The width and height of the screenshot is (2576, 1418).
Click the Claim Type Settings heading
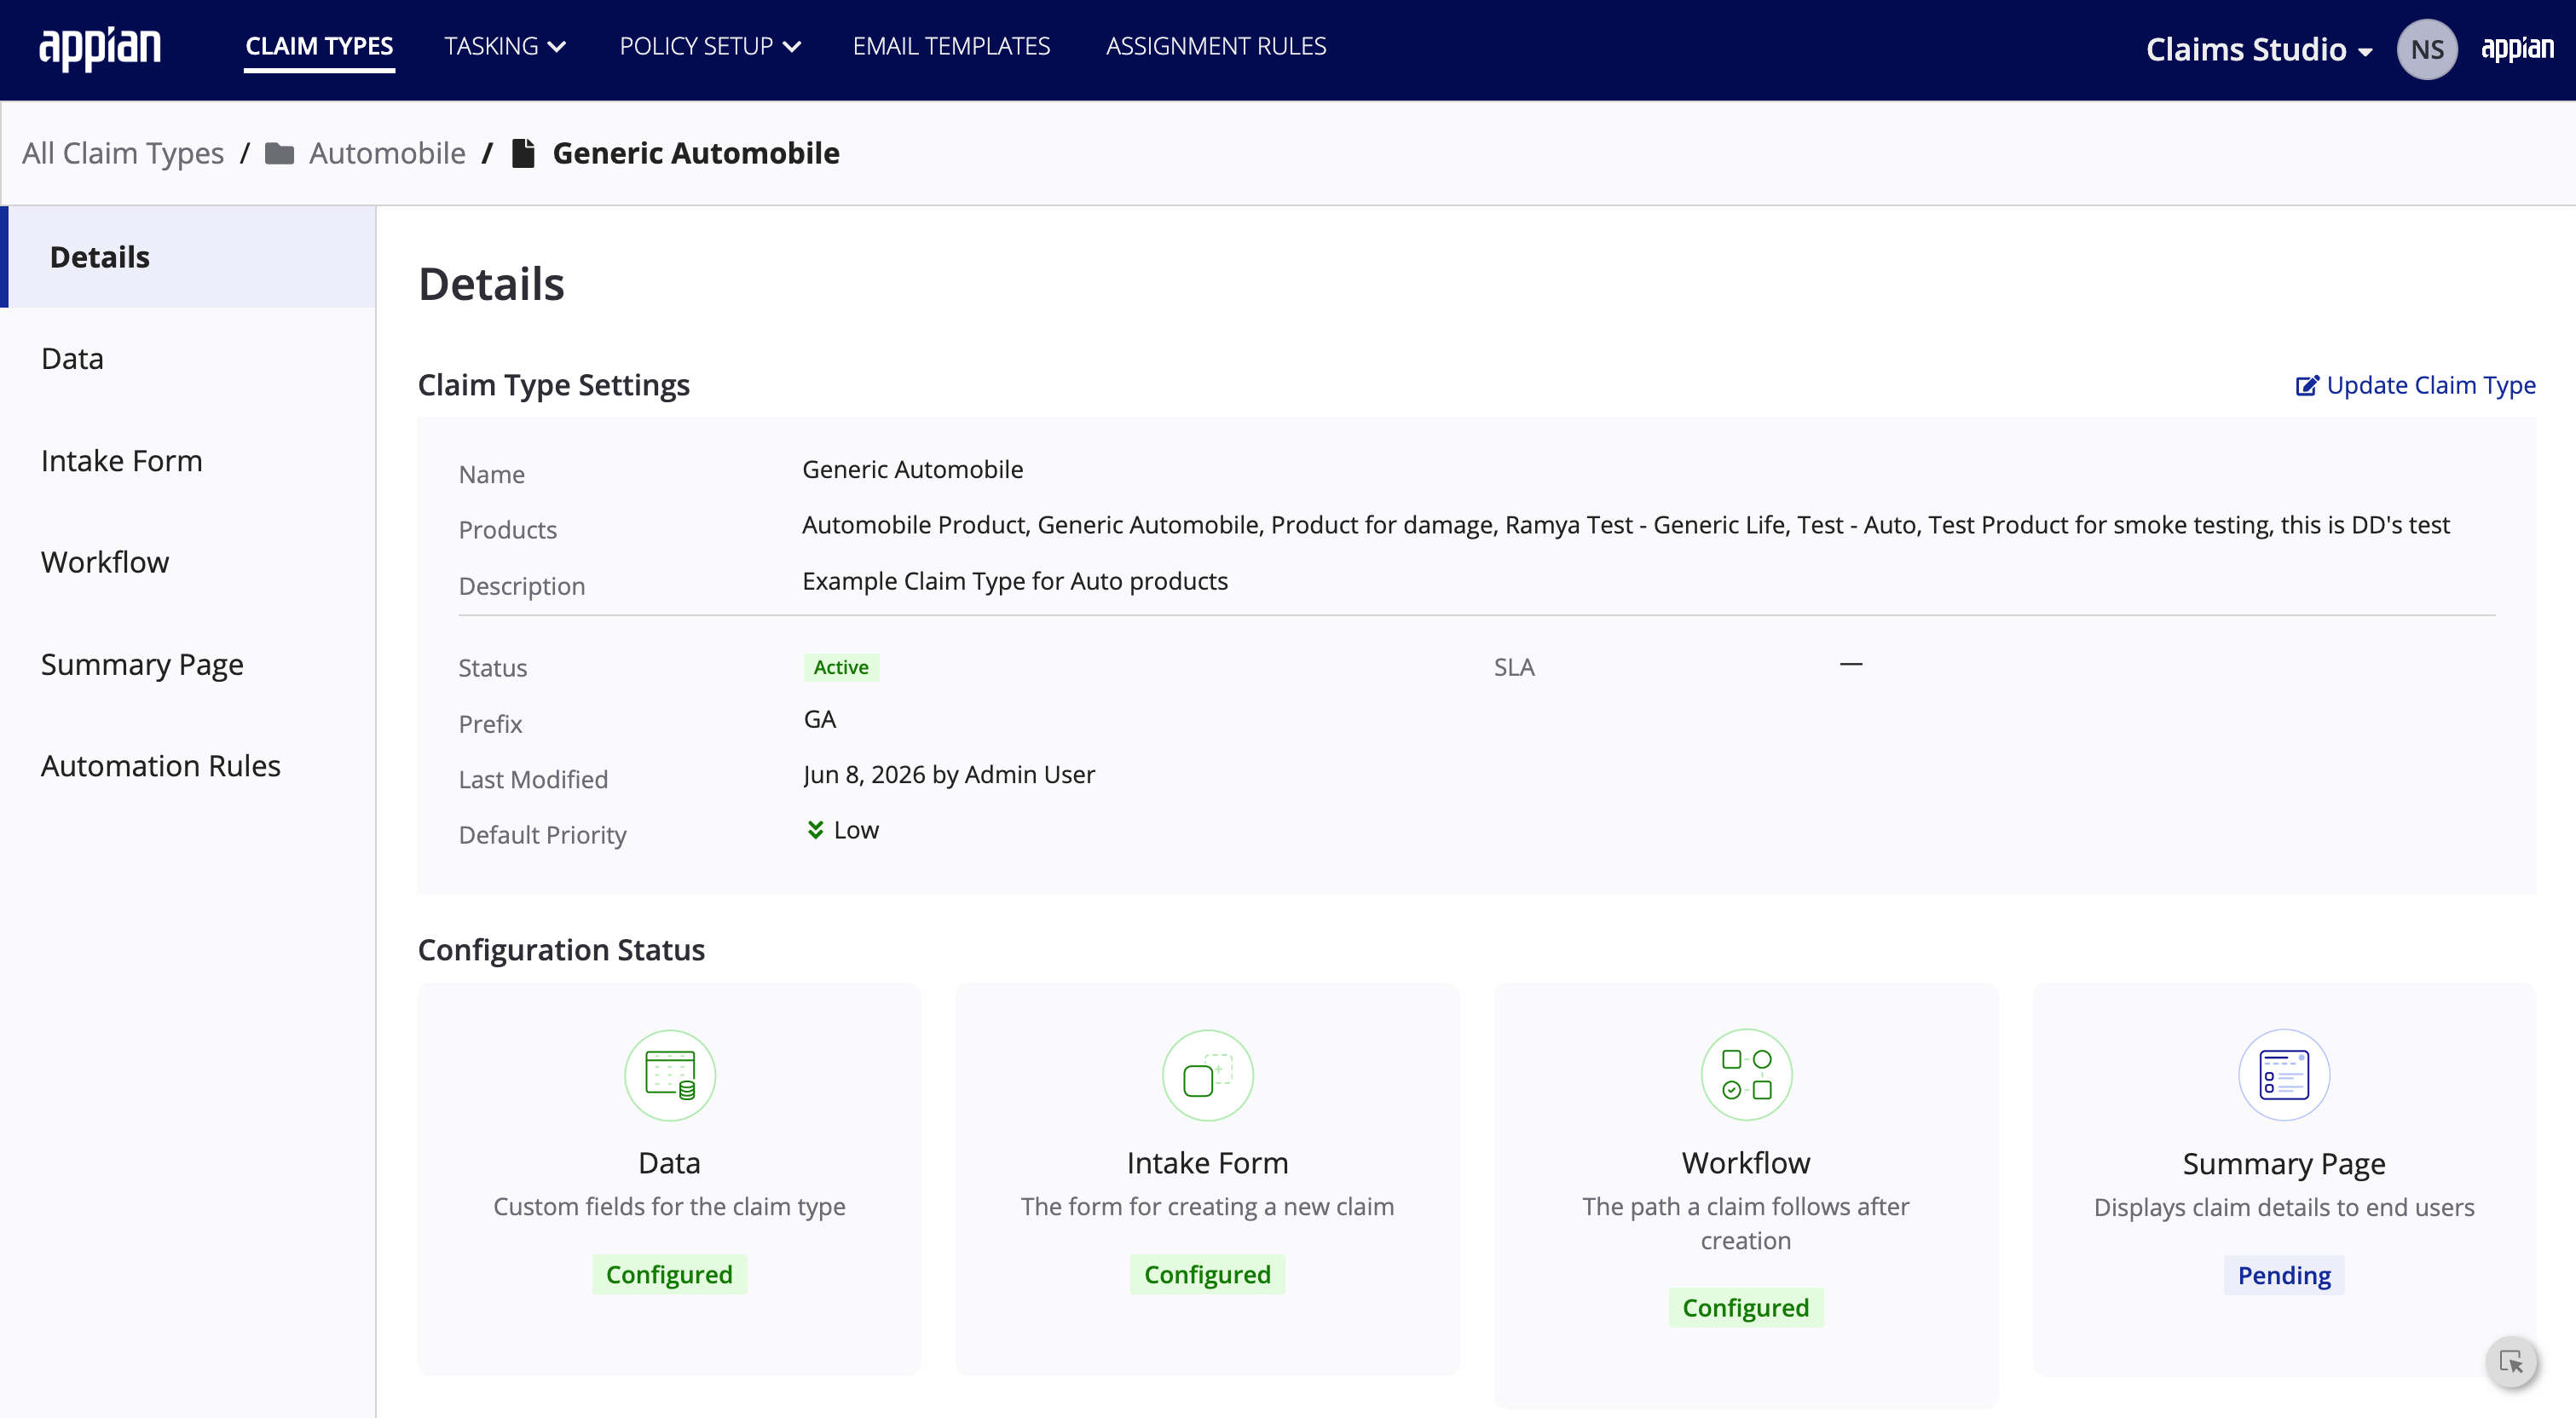553,385
